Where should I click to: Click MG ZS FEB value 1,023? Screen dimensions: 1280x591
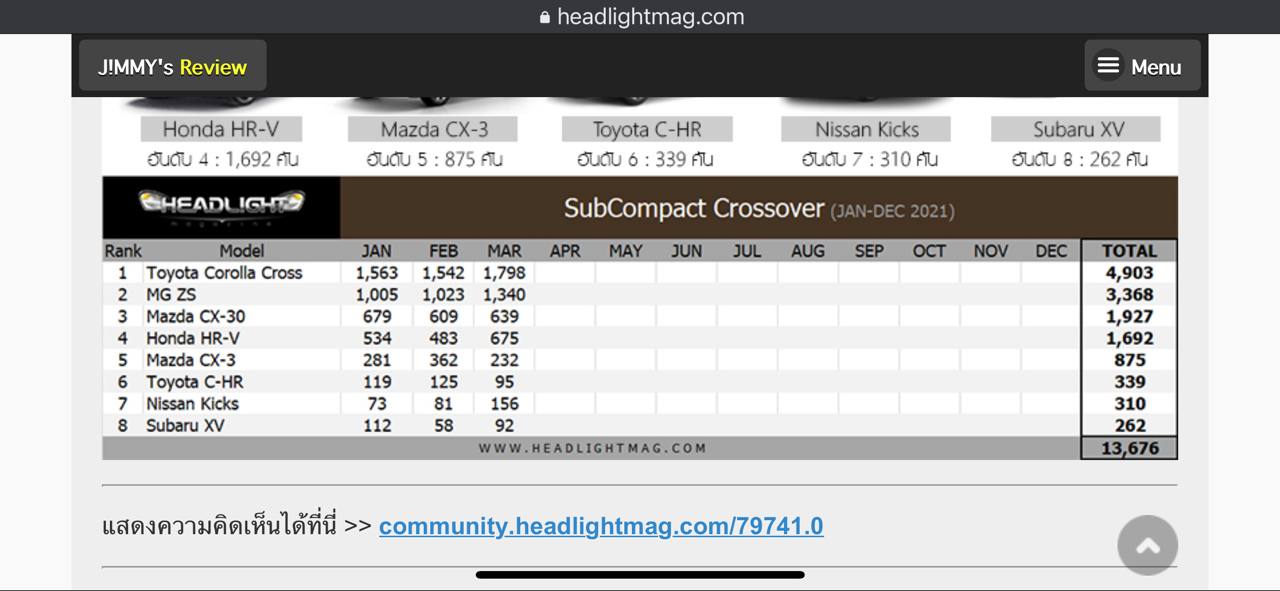(443, 295)
